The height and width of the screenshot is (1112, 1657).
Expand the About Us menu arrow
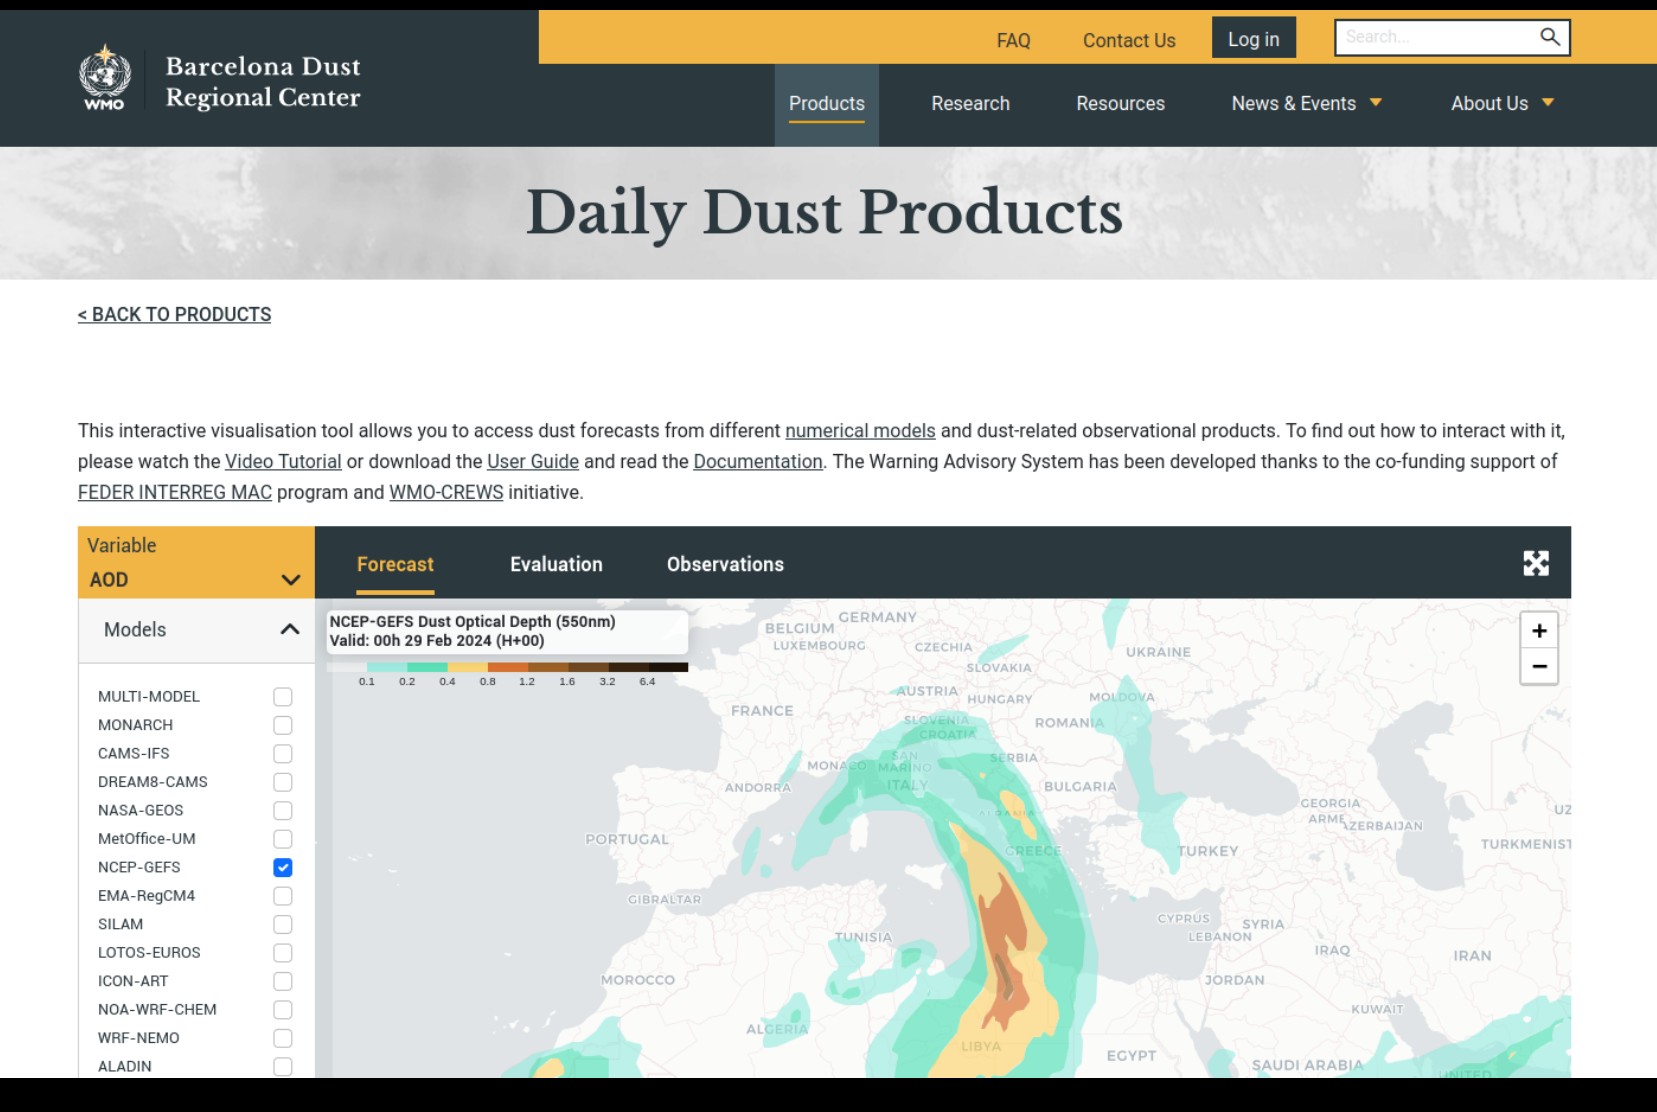pyautogui.click(x=1548, y=103)
